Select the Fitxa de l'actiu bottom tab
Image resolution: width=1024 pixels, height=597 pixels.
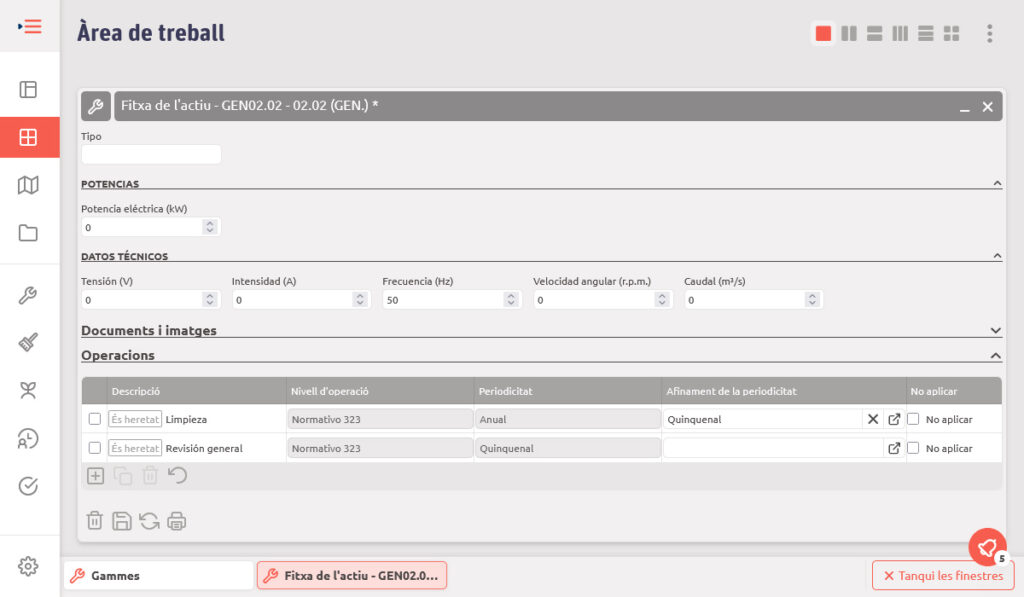pos(352,575)
